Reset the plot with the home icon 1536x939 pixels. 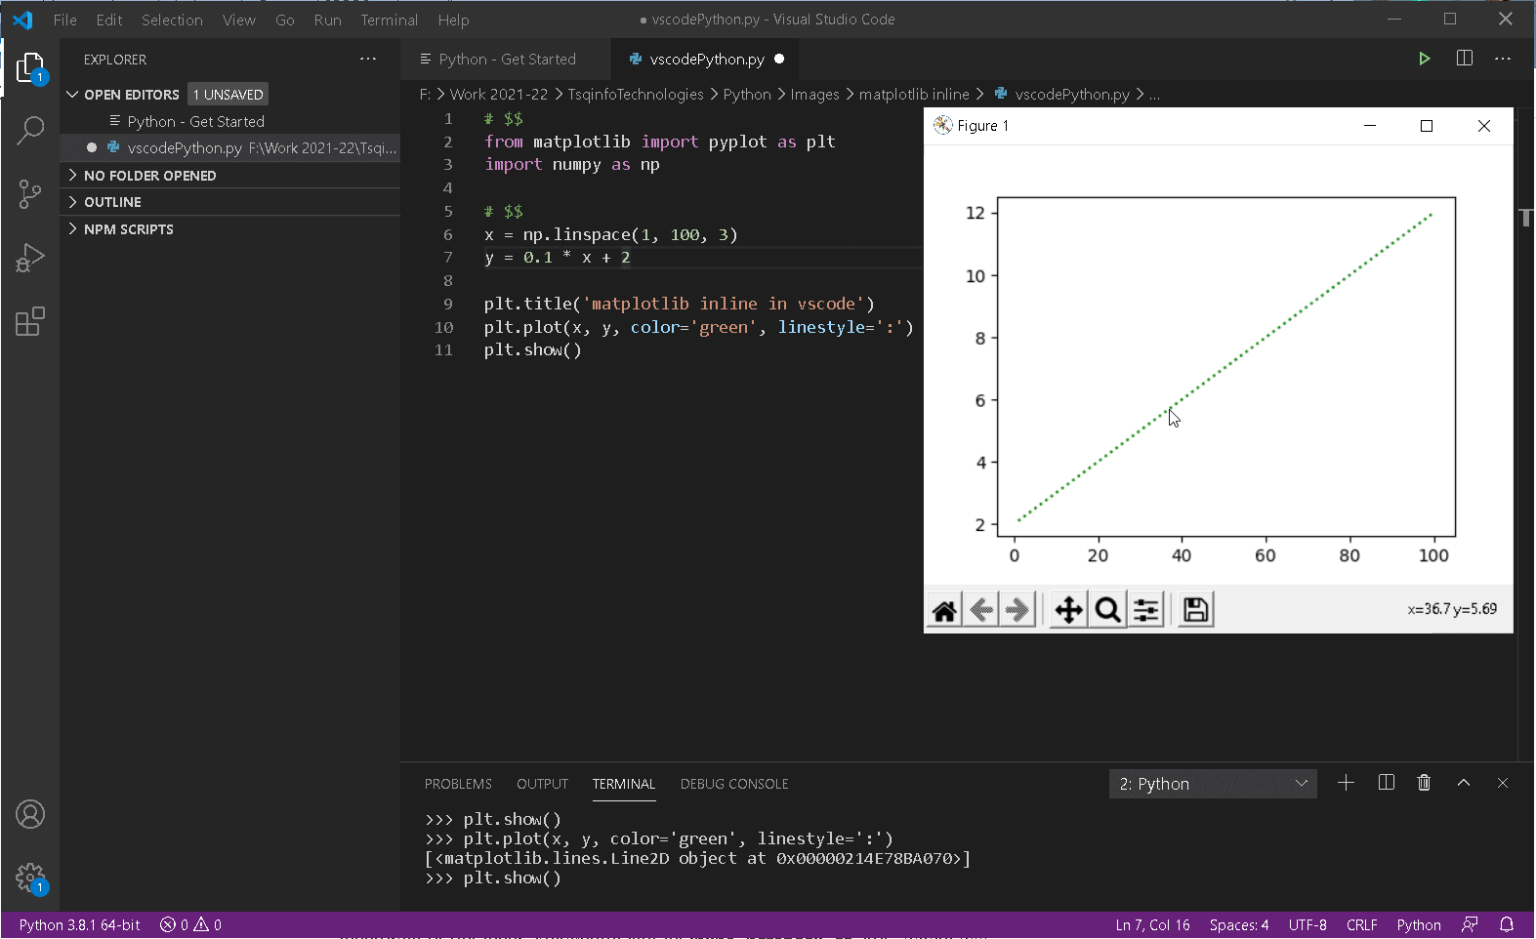click(x=944, y=608)
